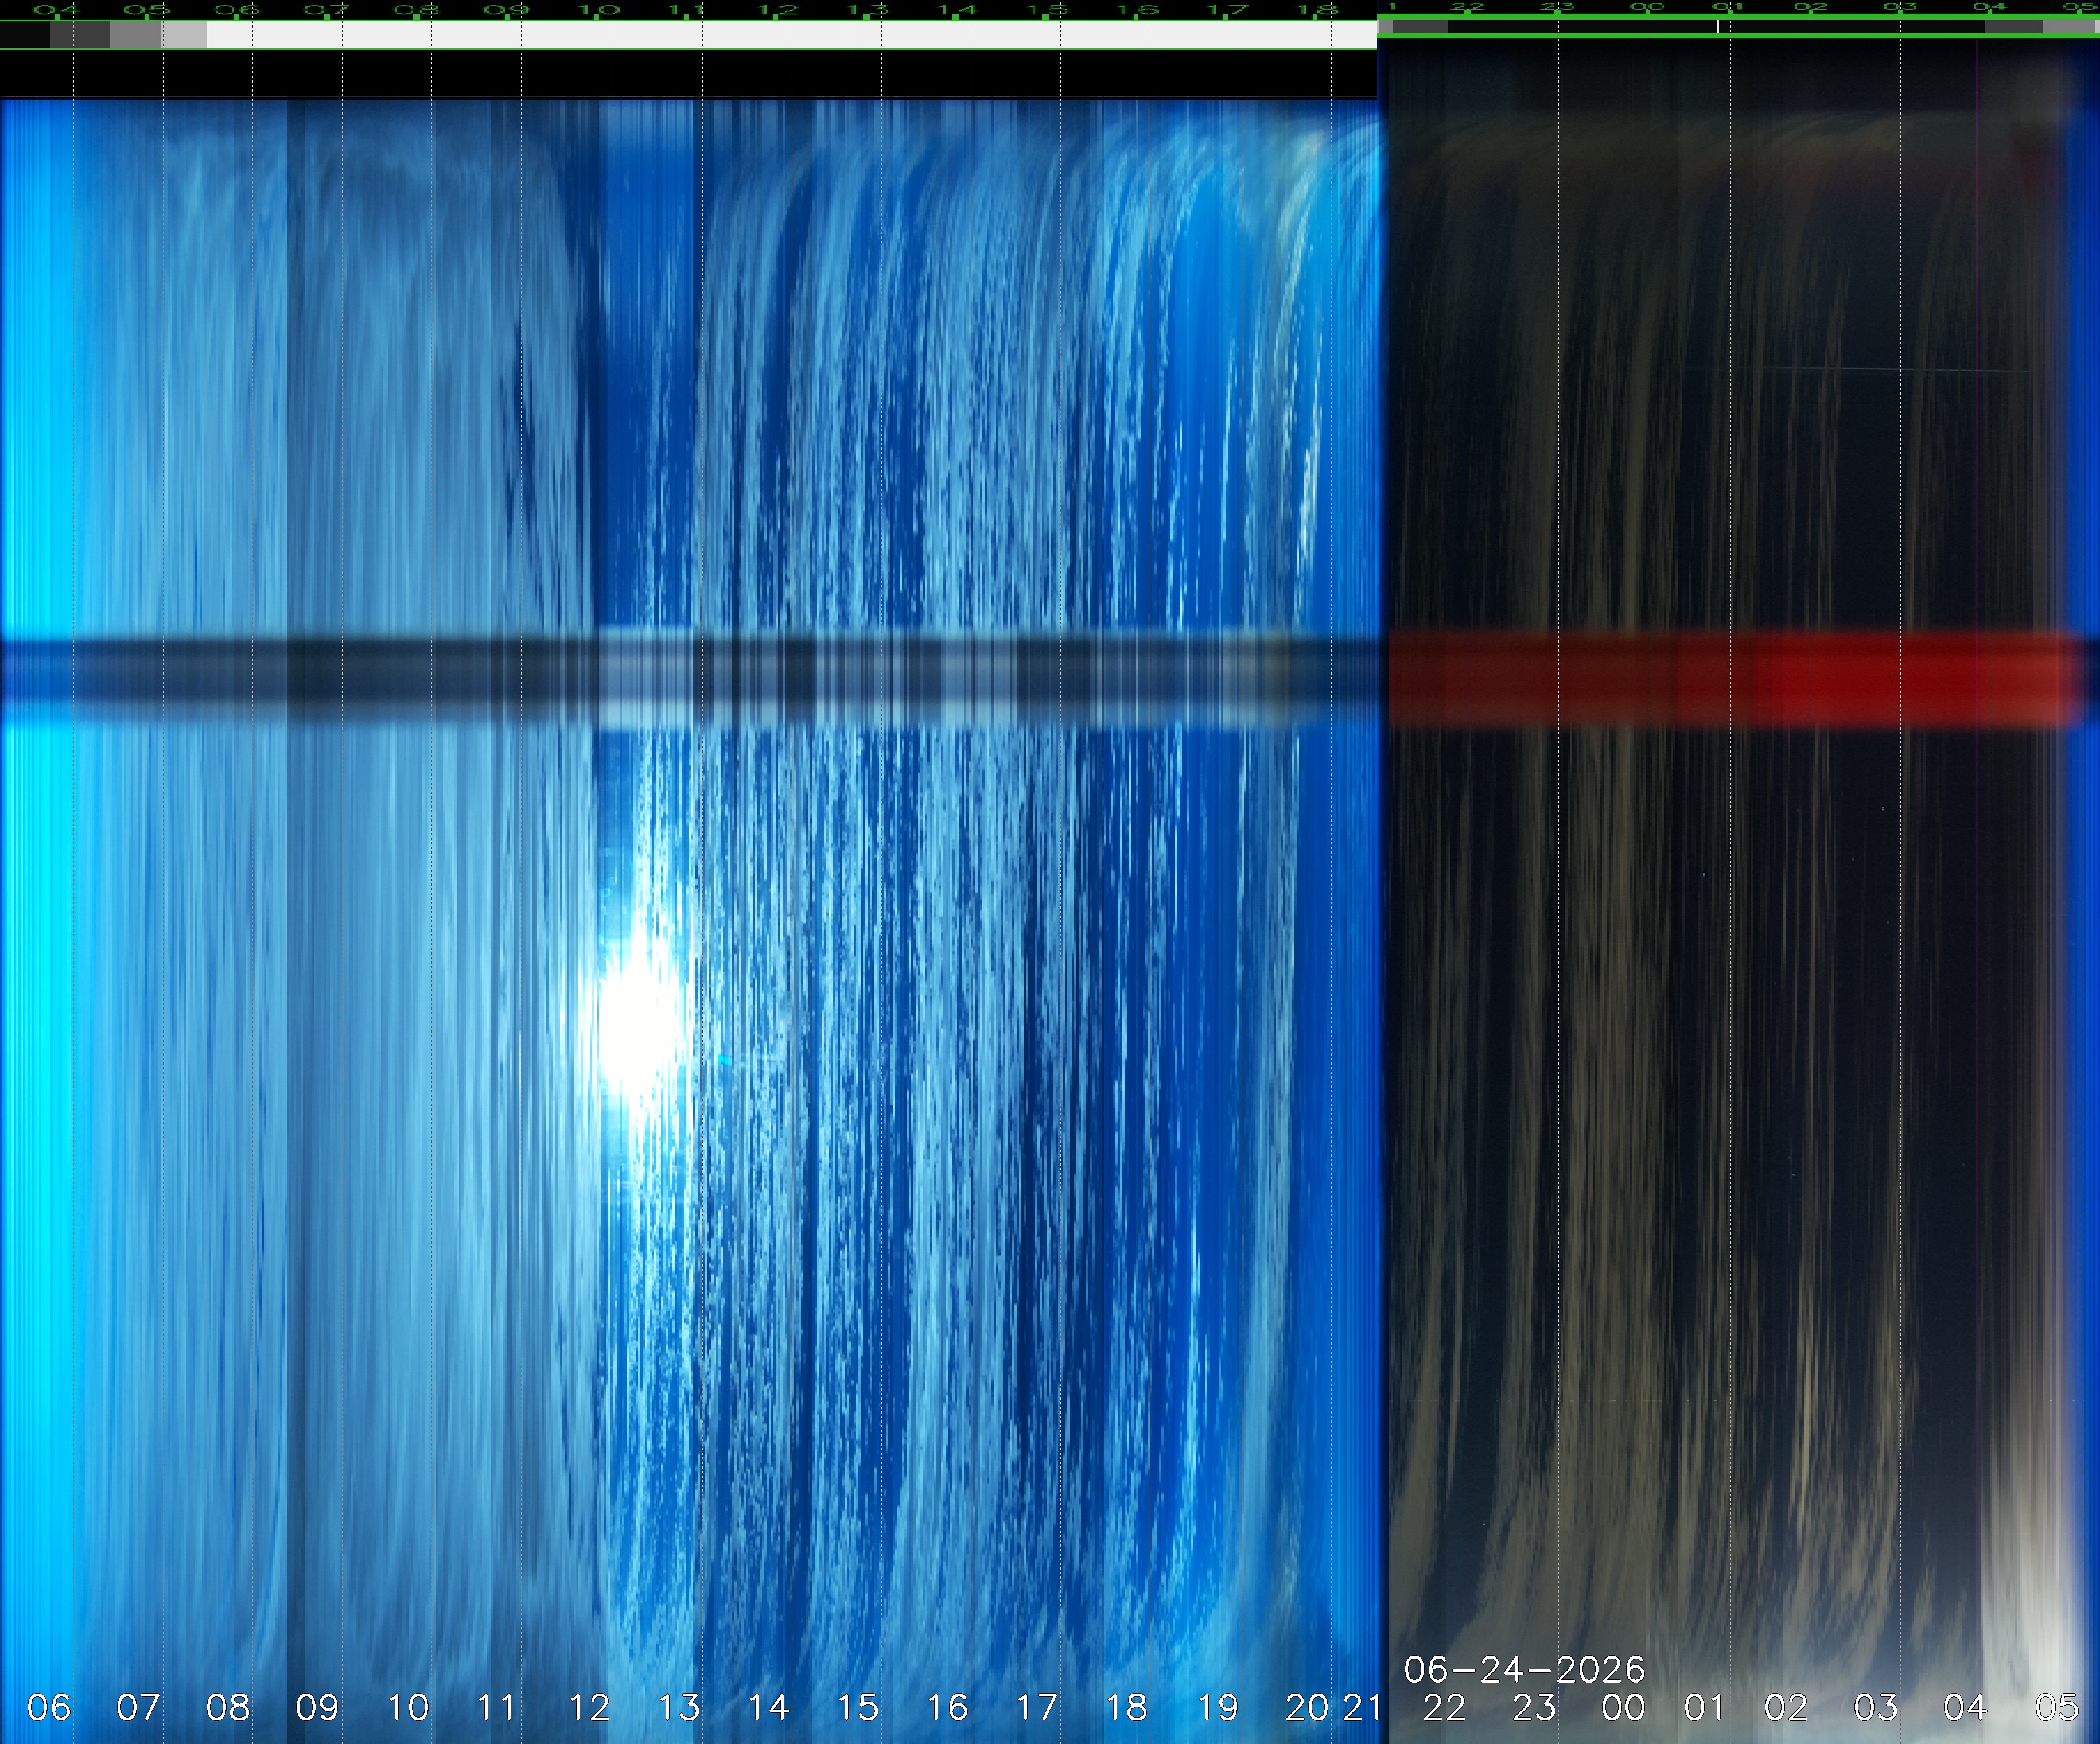Image resolution: width=2100 pixels, height=1744 pixels.
Task: Click the green 18 tick label on top bar
Action: (x=1318, y=10)
